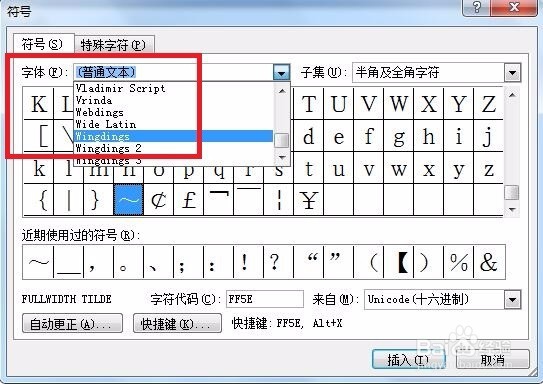The width and height of the screenshot is (543, 384).
Task: Select the lowercase i symbol cell
Action: click(459, 136)
